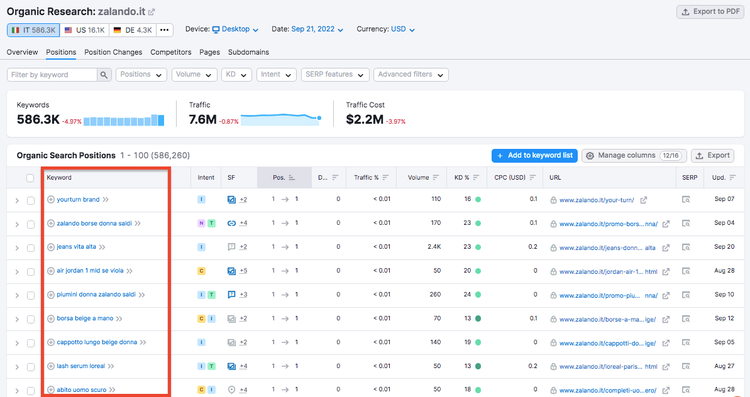Change Currency USD dropdown

[403, 29]
